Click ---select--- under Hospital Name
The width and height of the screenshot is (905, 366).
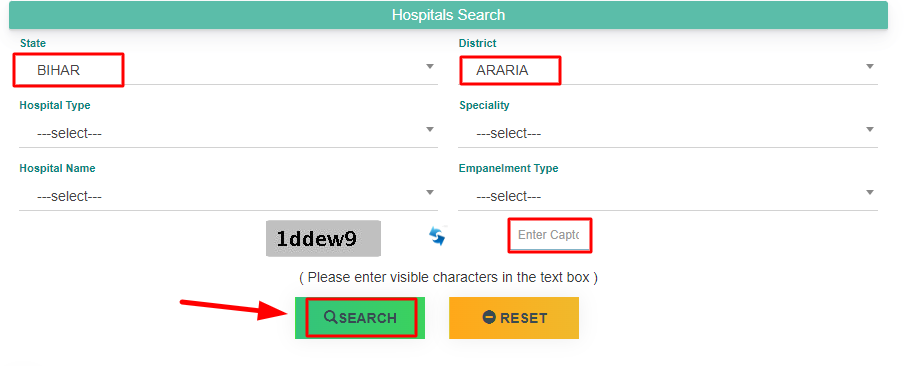(69, 196)
